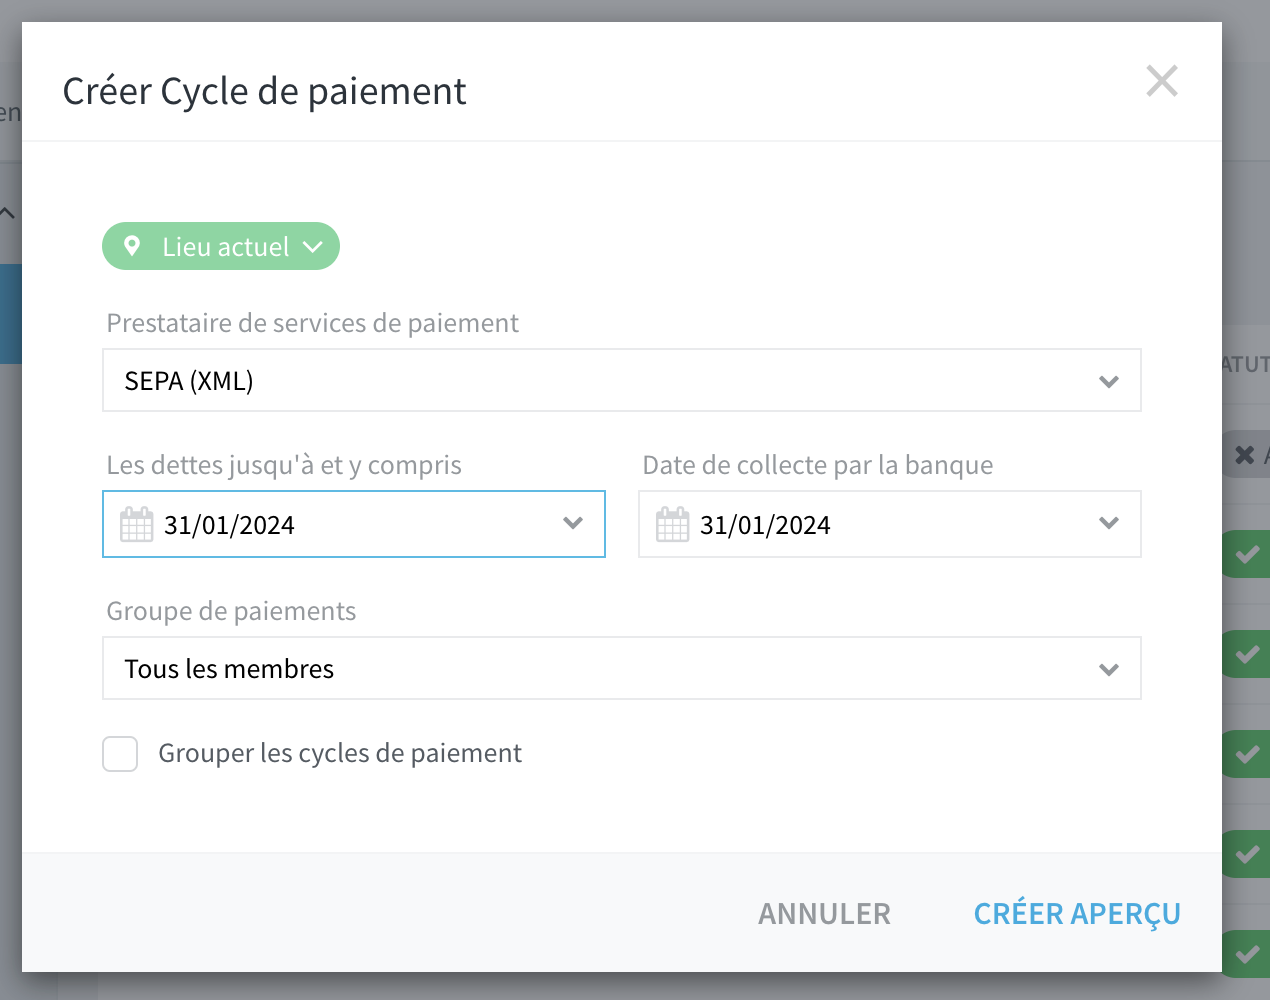This screenshot has height=1000, width=1270.
Task: Click the Prestataire de services de paiement label
Action: pyautogui.click(x=312, y=323)
